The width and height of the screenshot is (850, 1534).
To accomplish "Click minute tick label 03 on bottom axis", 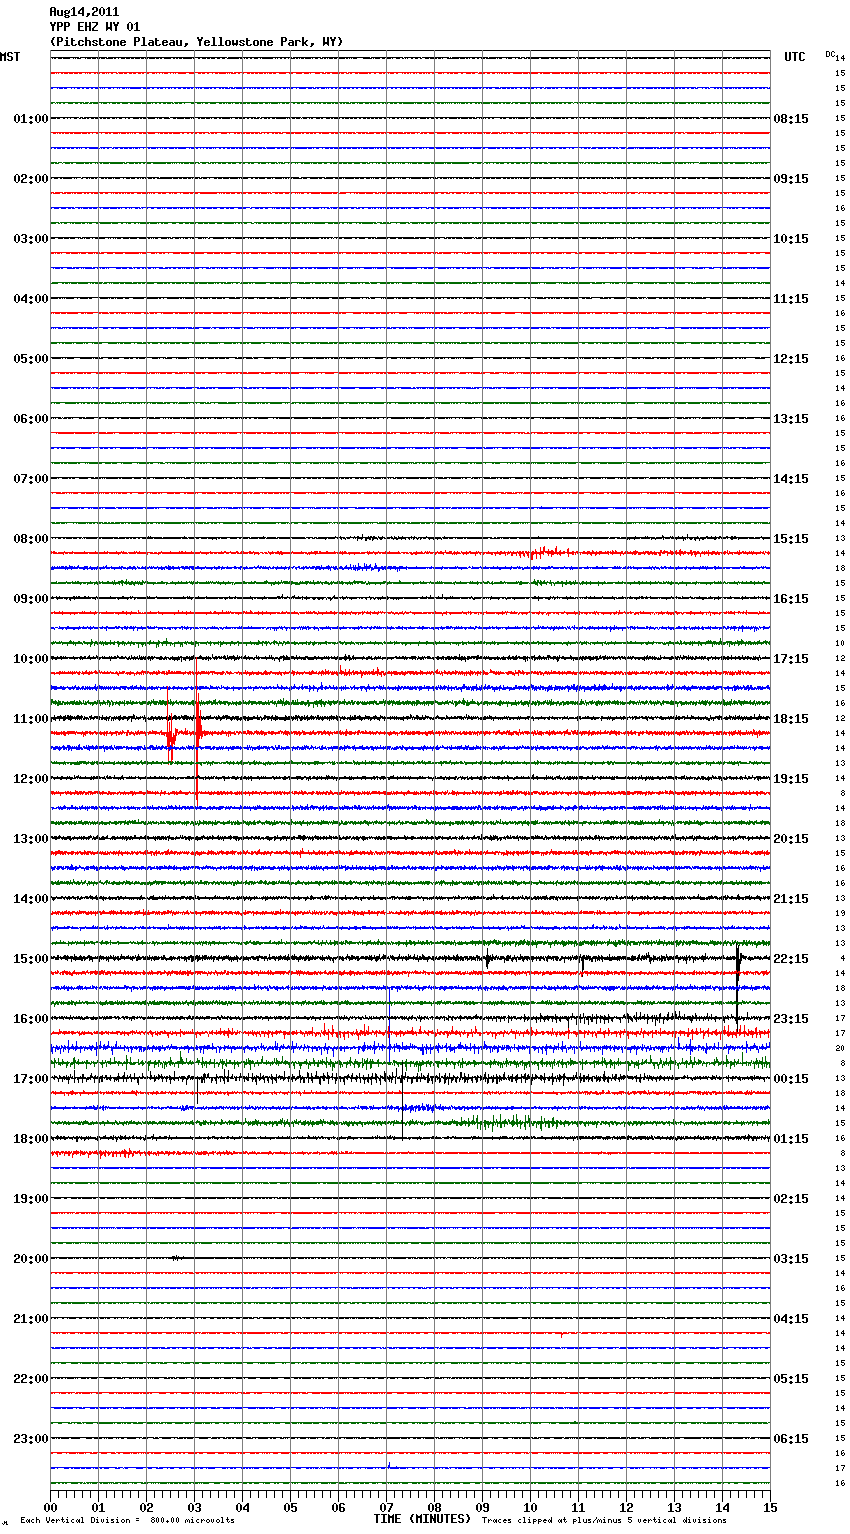I will pyautogui.click(x=194, y=1506).
